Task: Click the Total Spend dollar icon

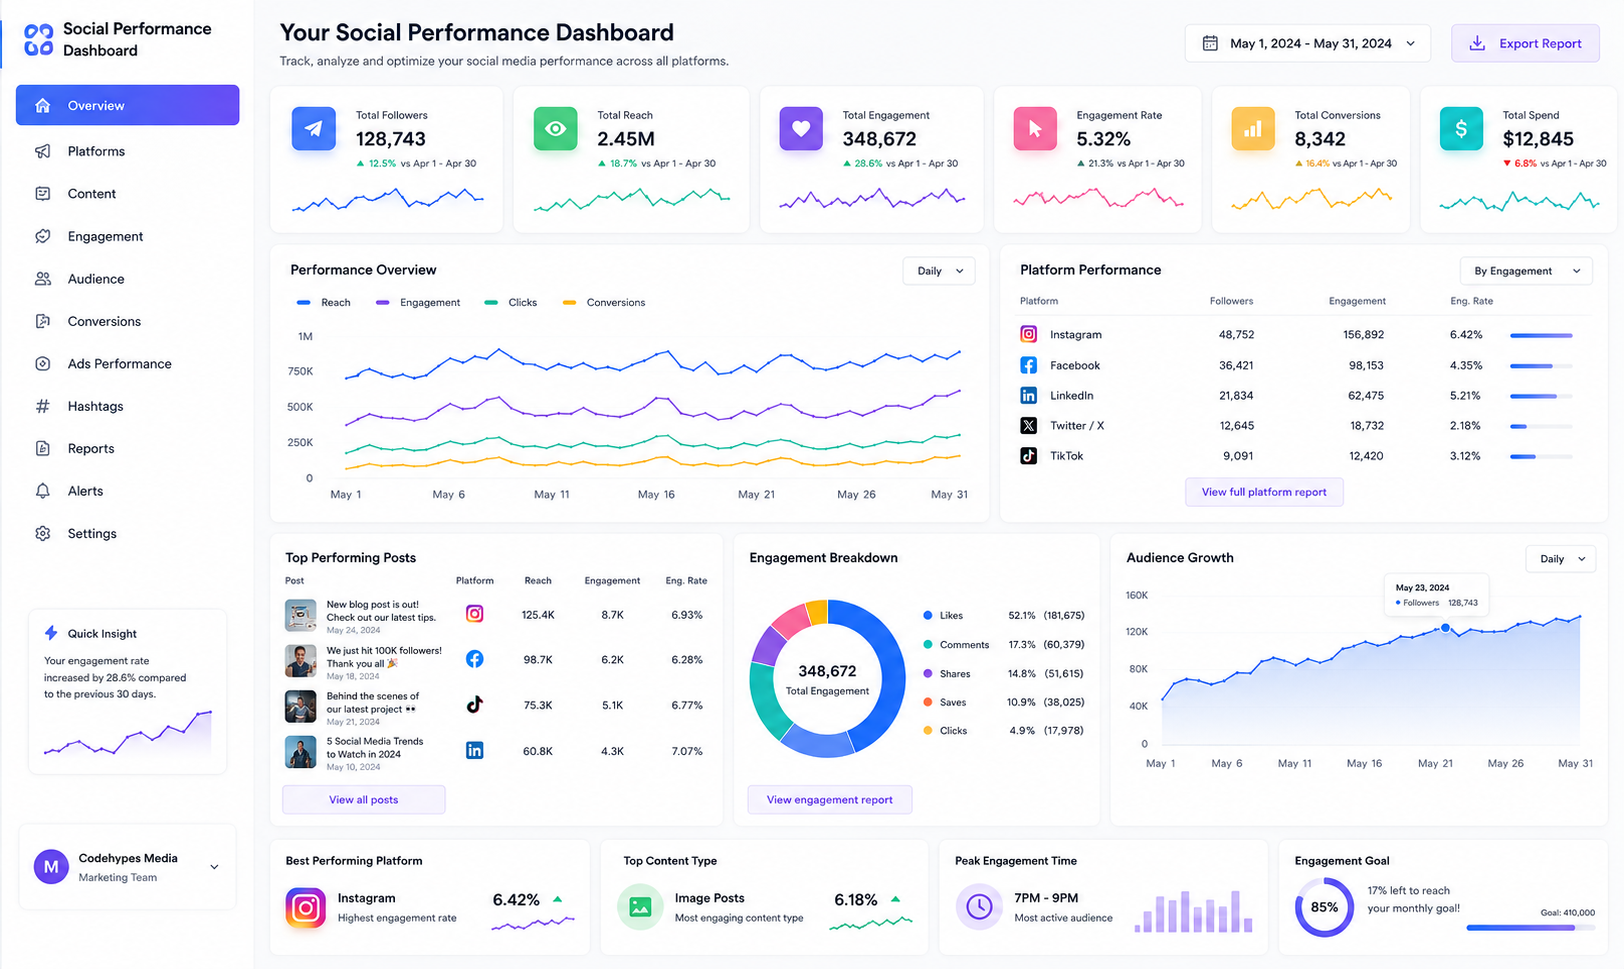Action: click(x=1461, y=128)
